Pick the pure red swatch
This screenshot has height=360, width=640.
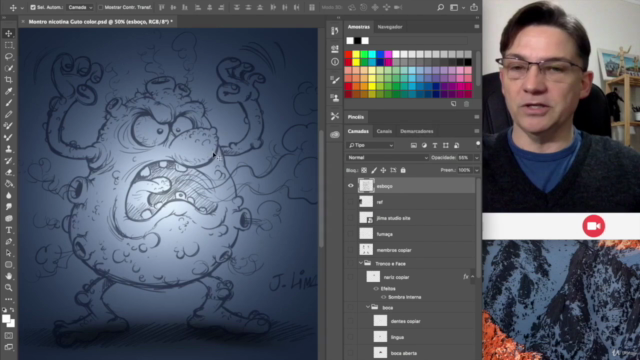pos(348,54)
